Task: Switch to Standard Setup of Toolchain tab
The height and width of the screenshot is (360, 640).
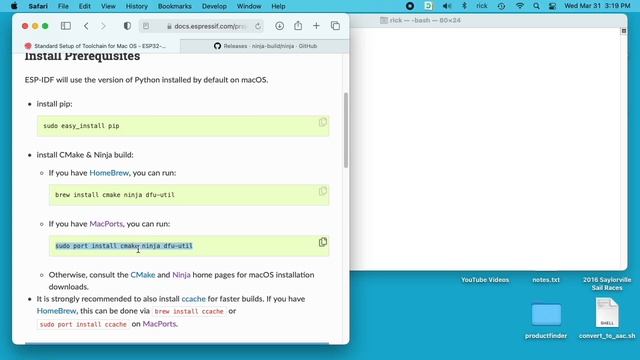Action: coord(96,46)
